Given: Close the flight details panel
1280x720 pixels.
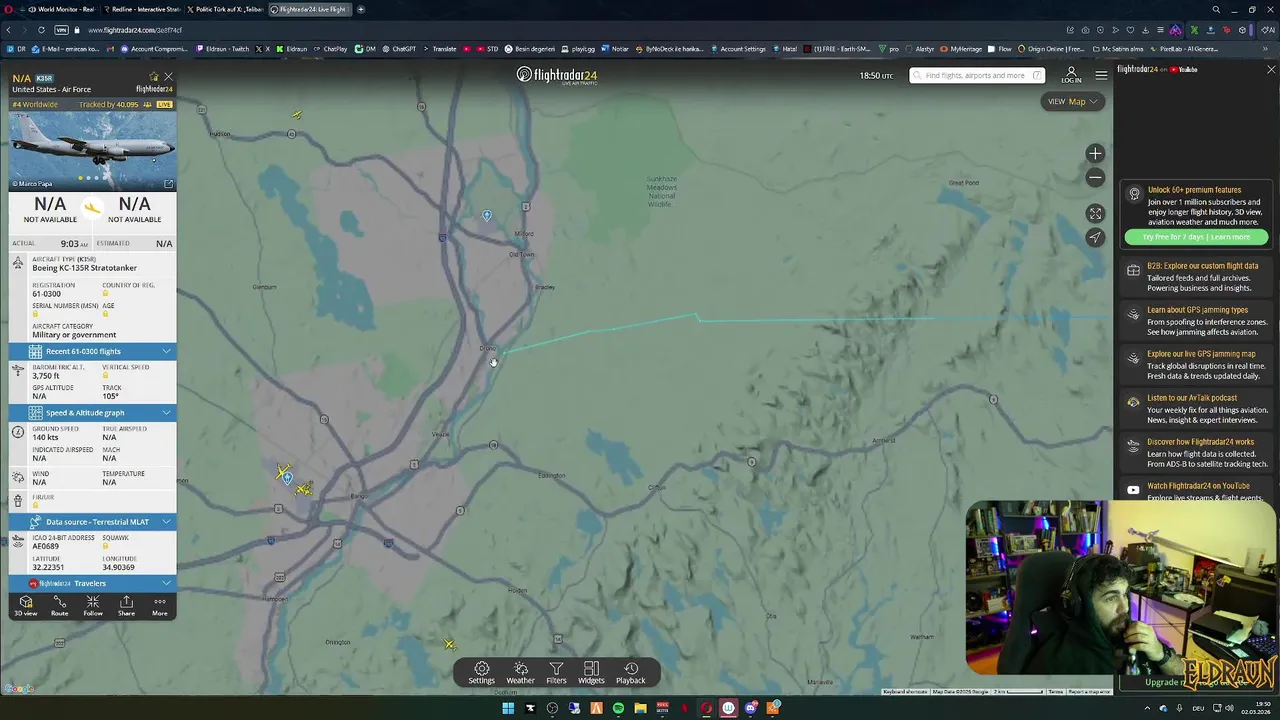Looking at the screenshot, I should tap(168, 77).
